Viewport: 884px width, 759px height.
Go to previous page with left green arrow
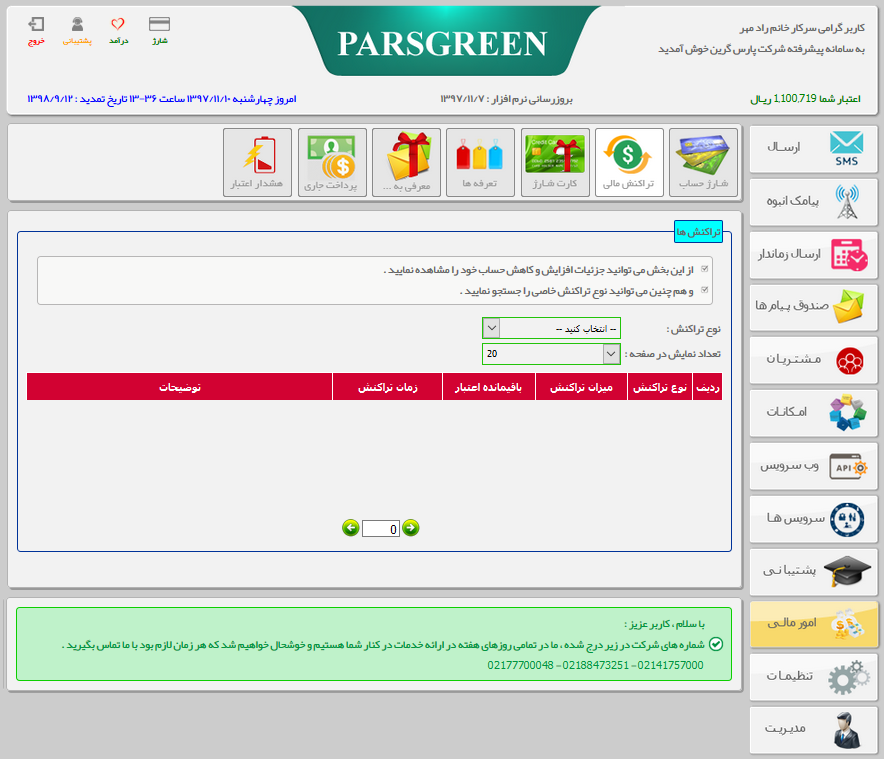(350, 528)
